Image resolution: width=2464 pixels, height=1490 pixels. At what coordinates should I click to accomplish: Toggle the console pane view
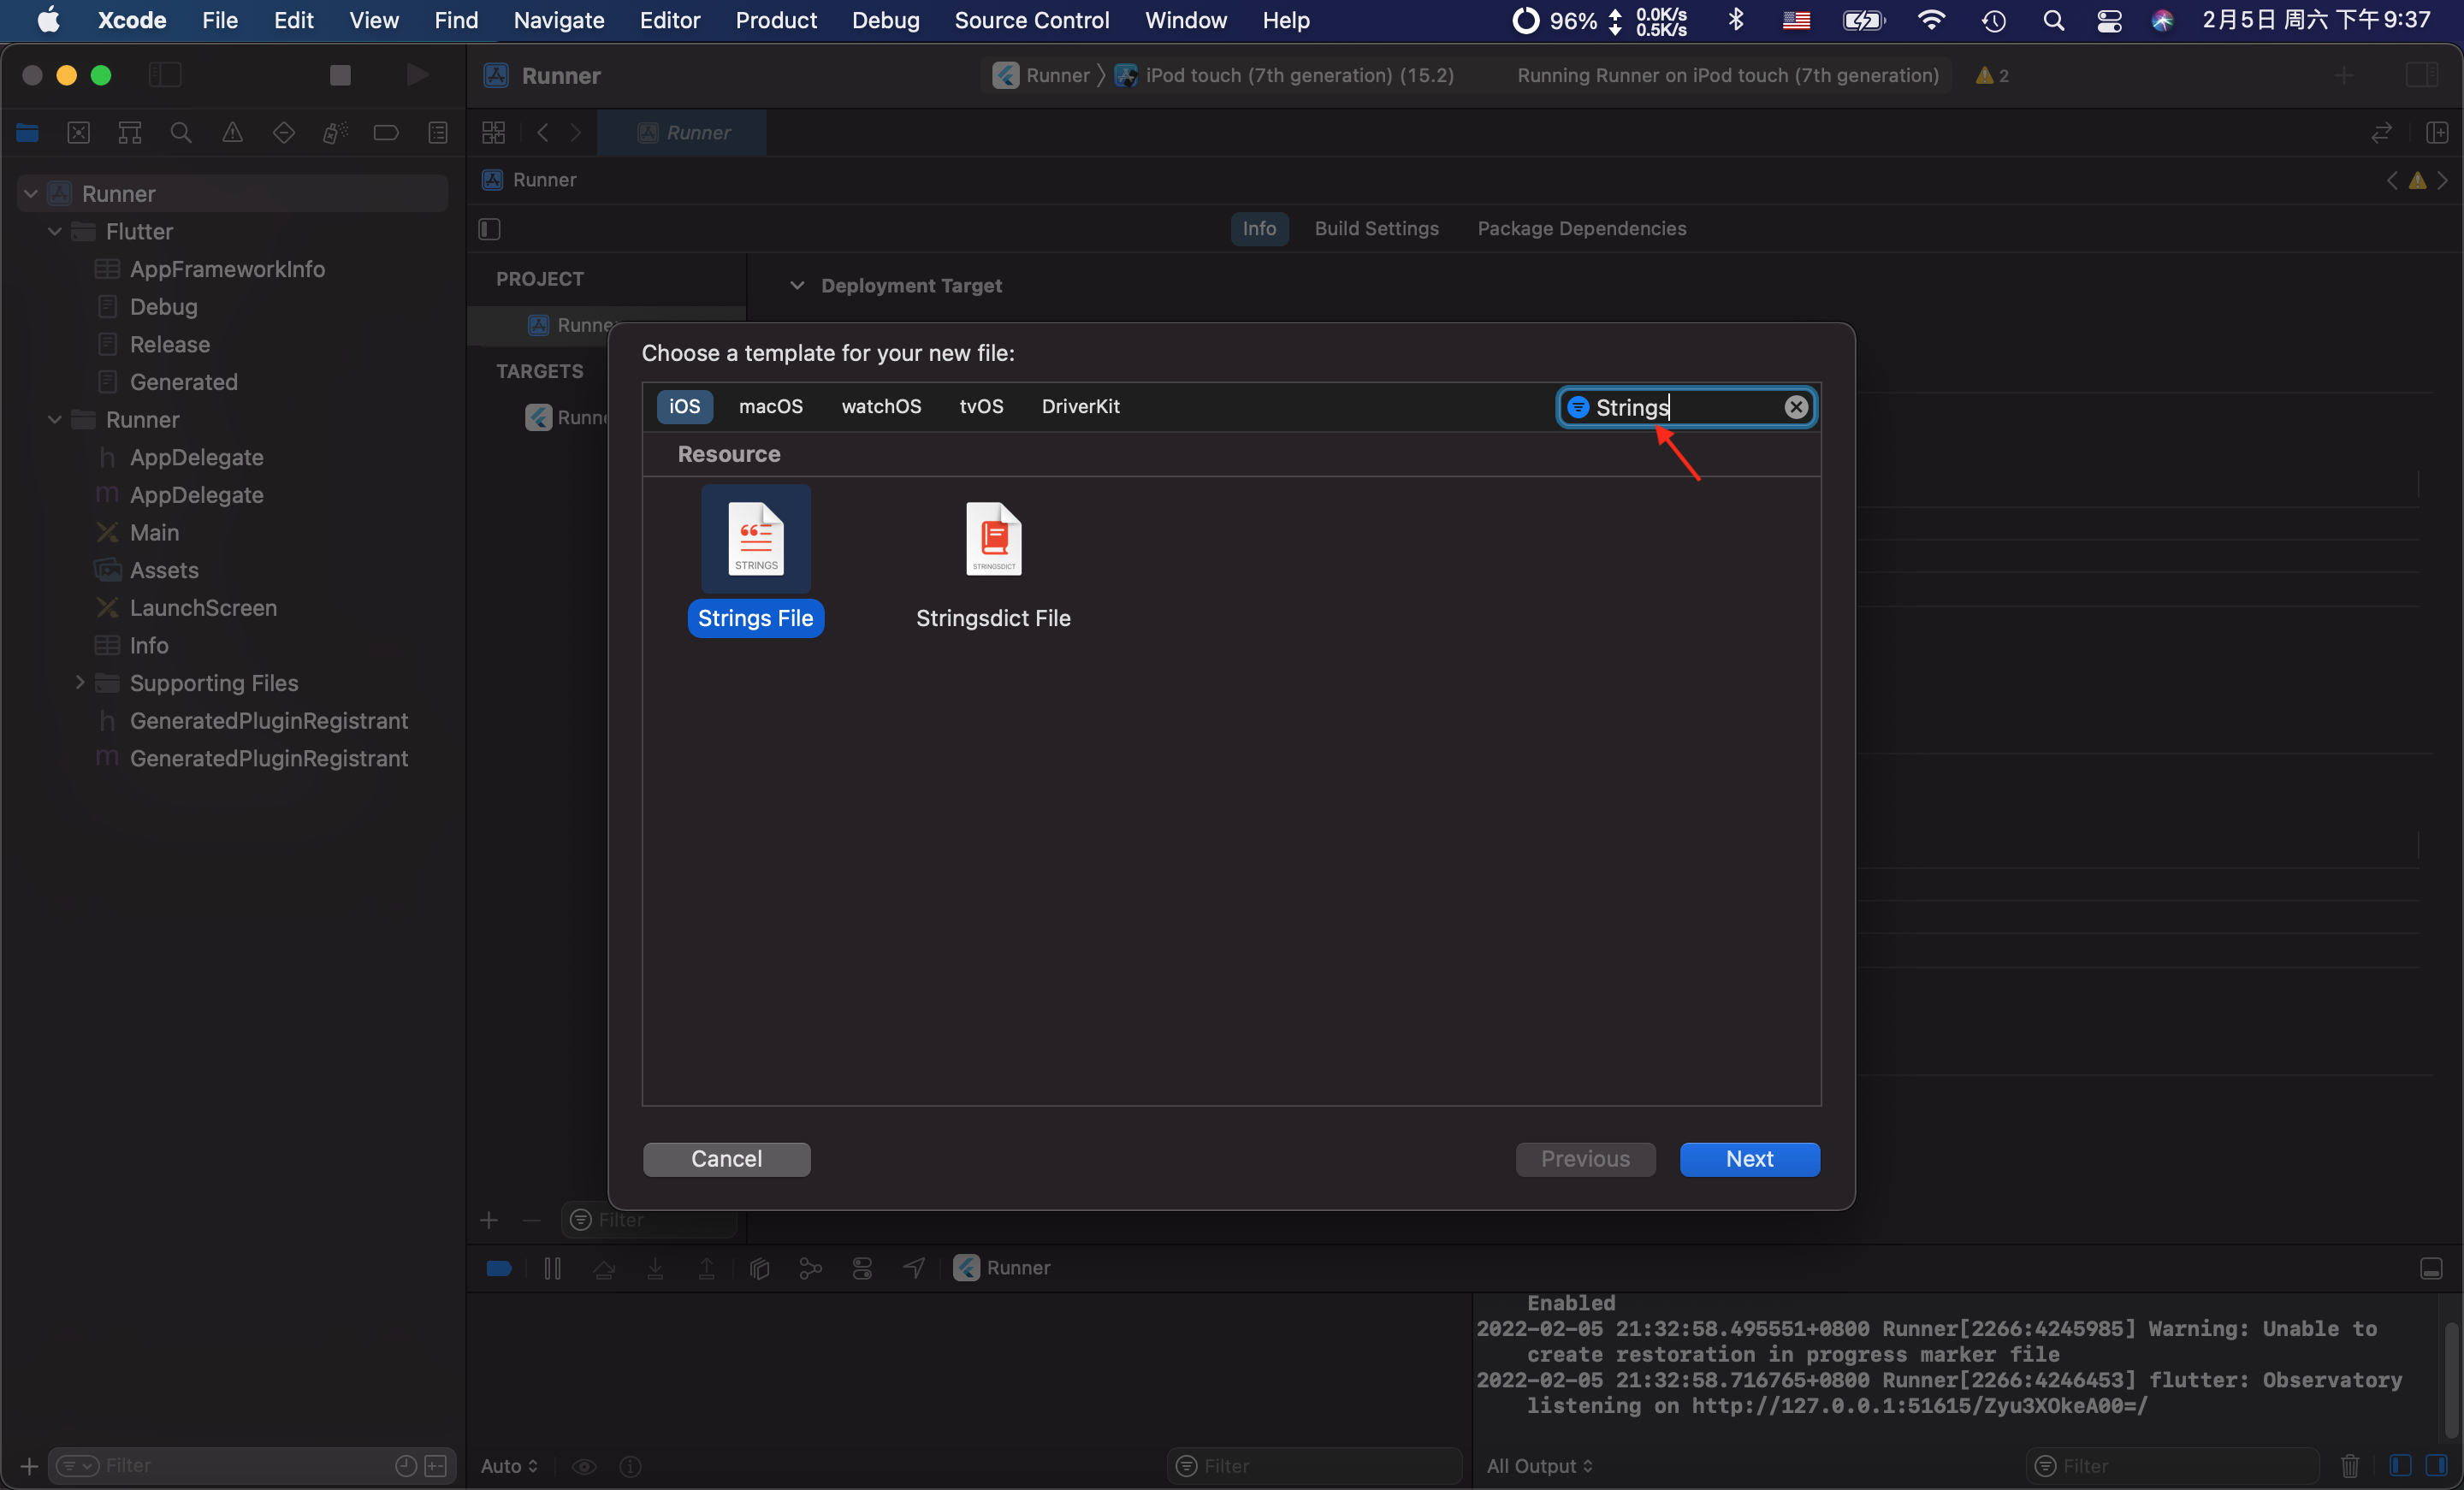pyautogui.click(x=2436, y=1465)
